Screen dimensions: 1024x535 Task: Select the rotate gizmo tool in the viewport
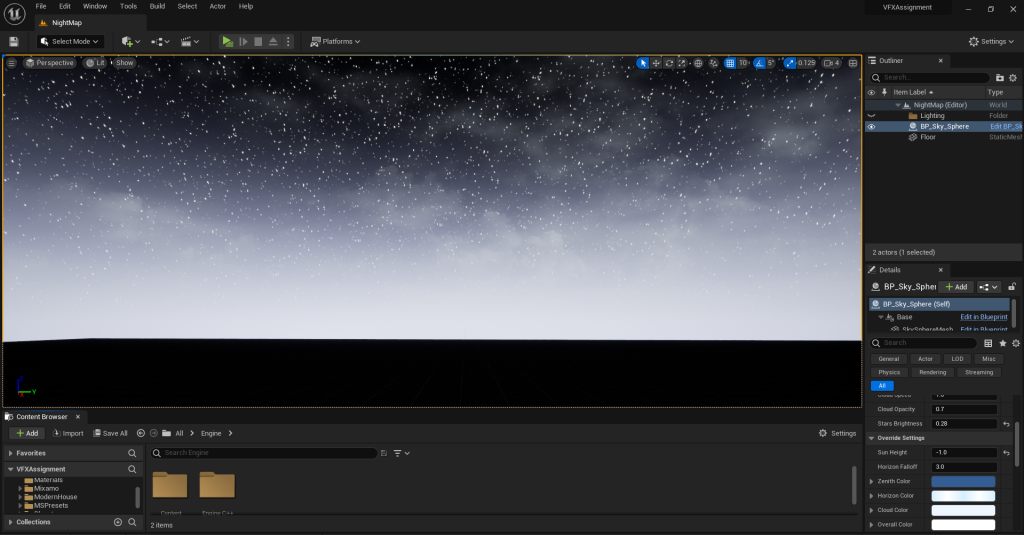tap(669, 63)
